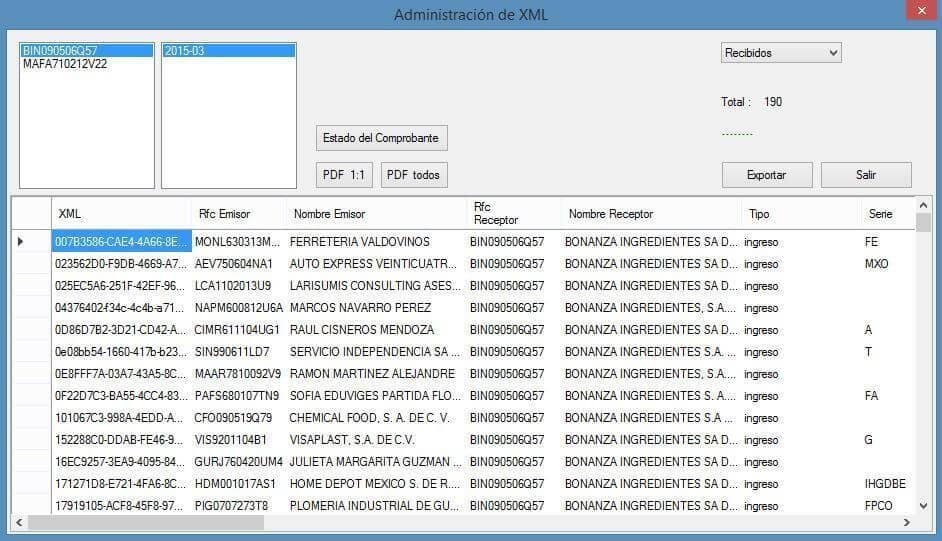
Task: Click the grid down scroll arrow
Action: pos(923,506)
